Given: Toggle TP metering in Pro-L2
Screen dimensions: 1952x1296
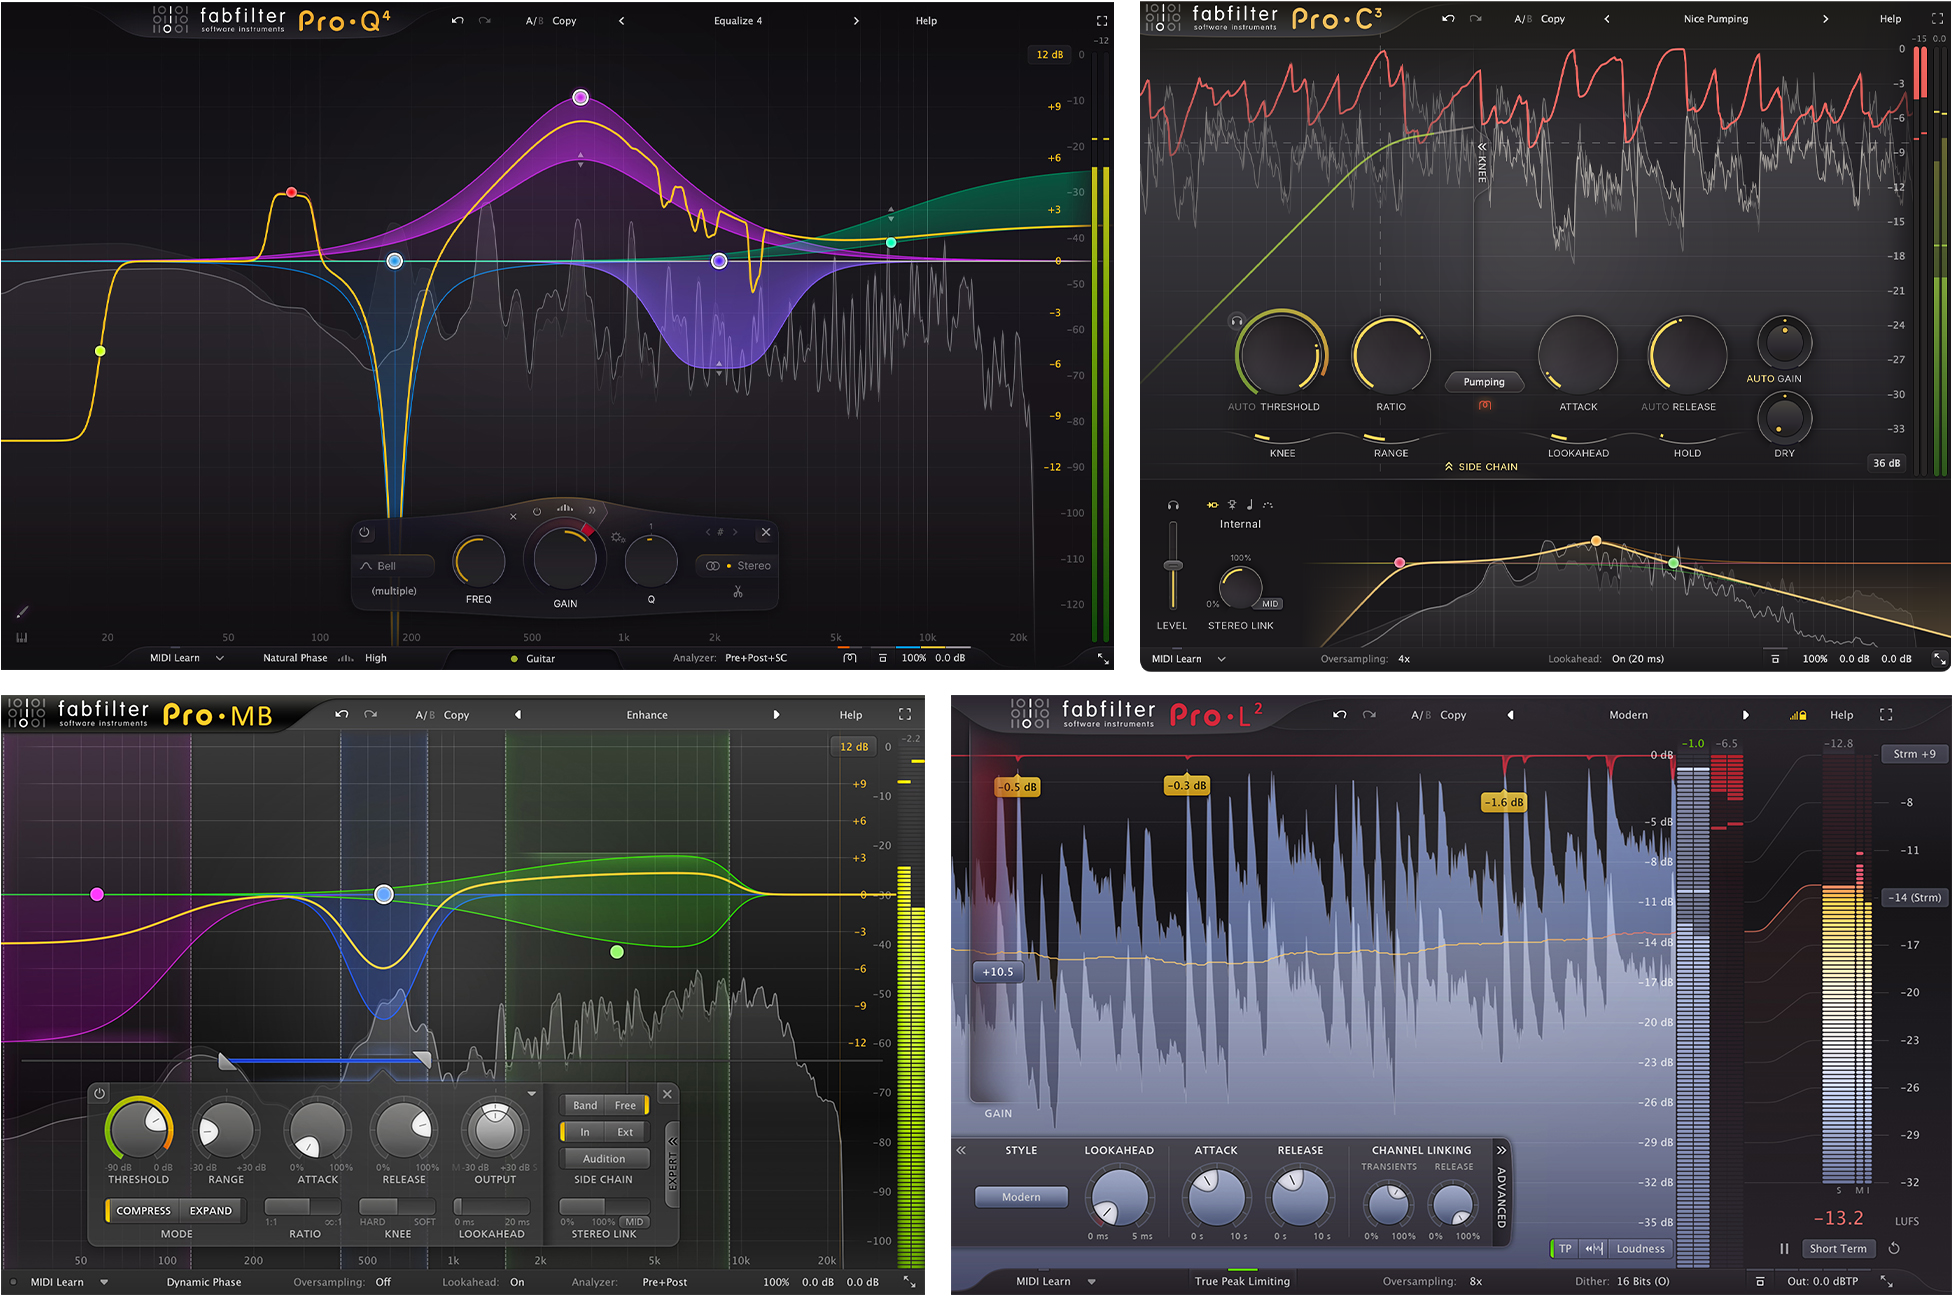Looking at the screenshot, I should [x=1565, y=1249].
